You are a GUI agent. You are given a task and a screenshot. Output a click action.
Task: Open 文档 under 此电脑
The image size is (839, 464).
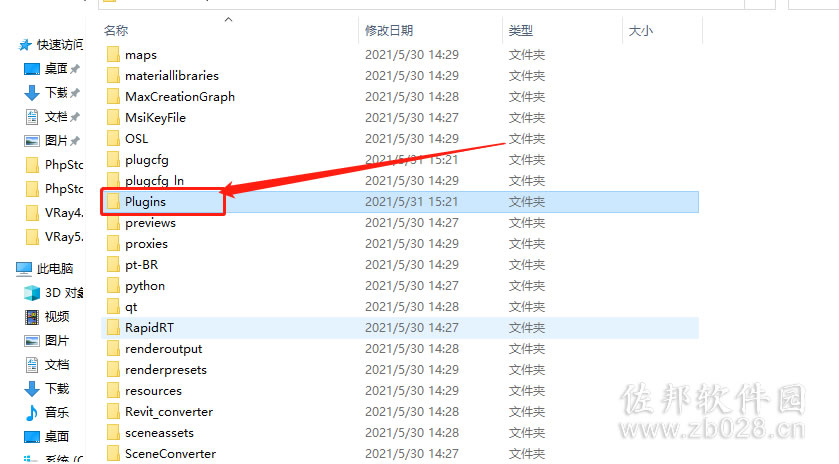[x=57, y=365]
